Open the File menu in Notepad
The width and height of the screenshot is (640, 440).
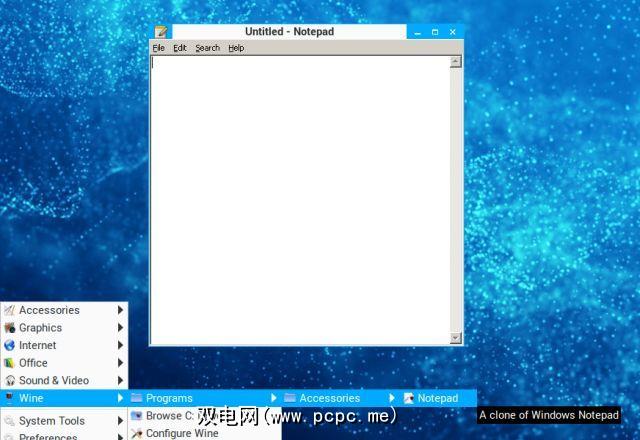point(158,48)
